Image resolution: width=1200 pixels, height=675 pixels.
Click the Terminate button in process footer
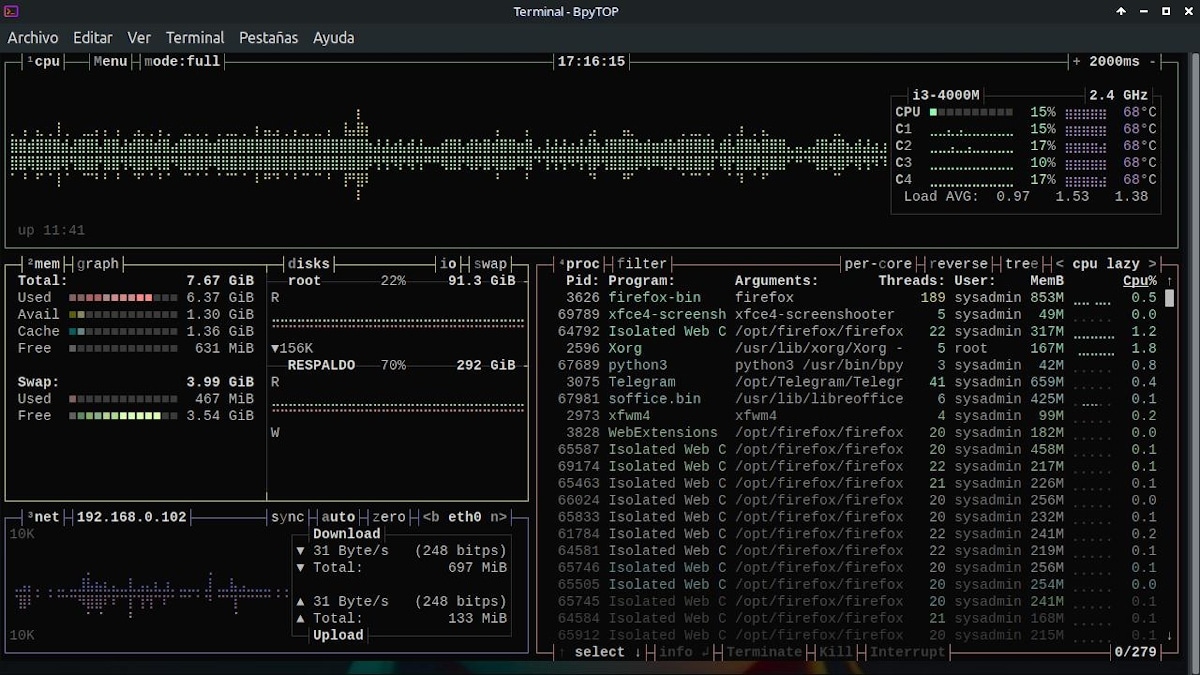(764, 652)
